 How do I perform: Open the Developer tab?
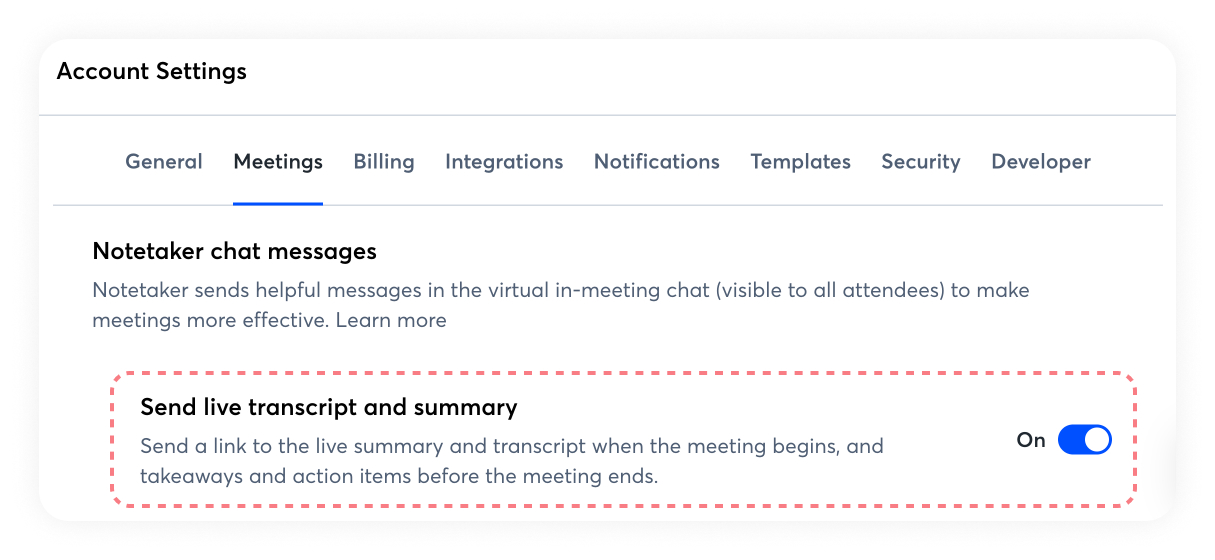[x=1041, y=162]
